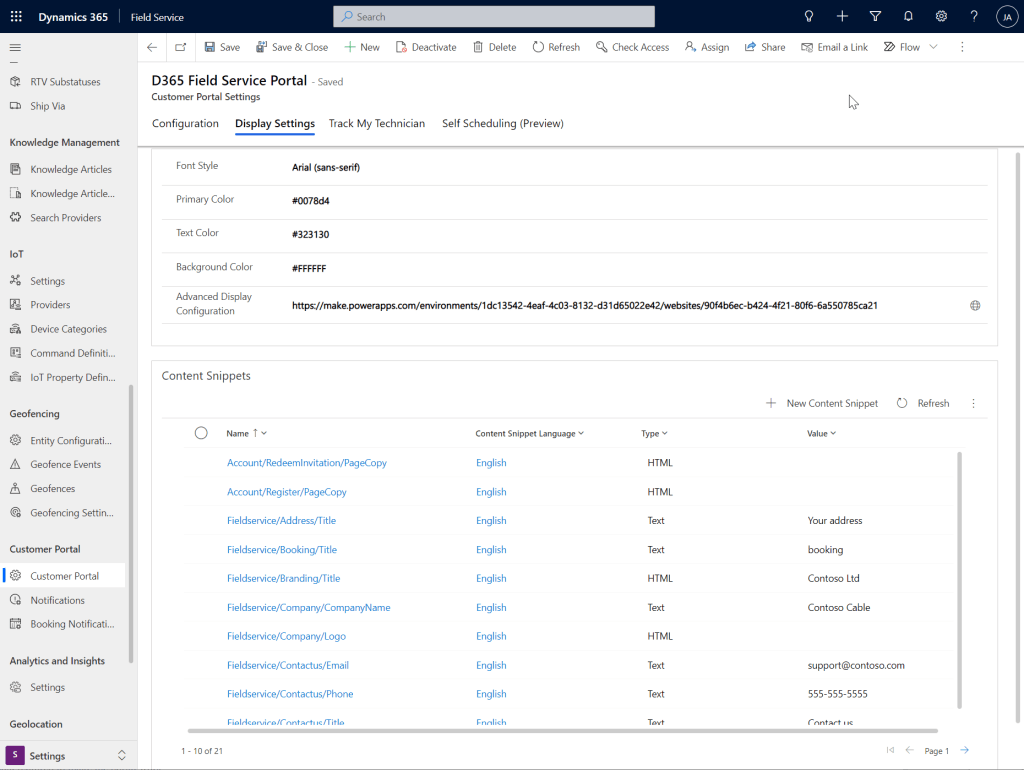The width and height of the screenshot is (1024, 770).
Task: Open record in new window icon
Action: 180,47
